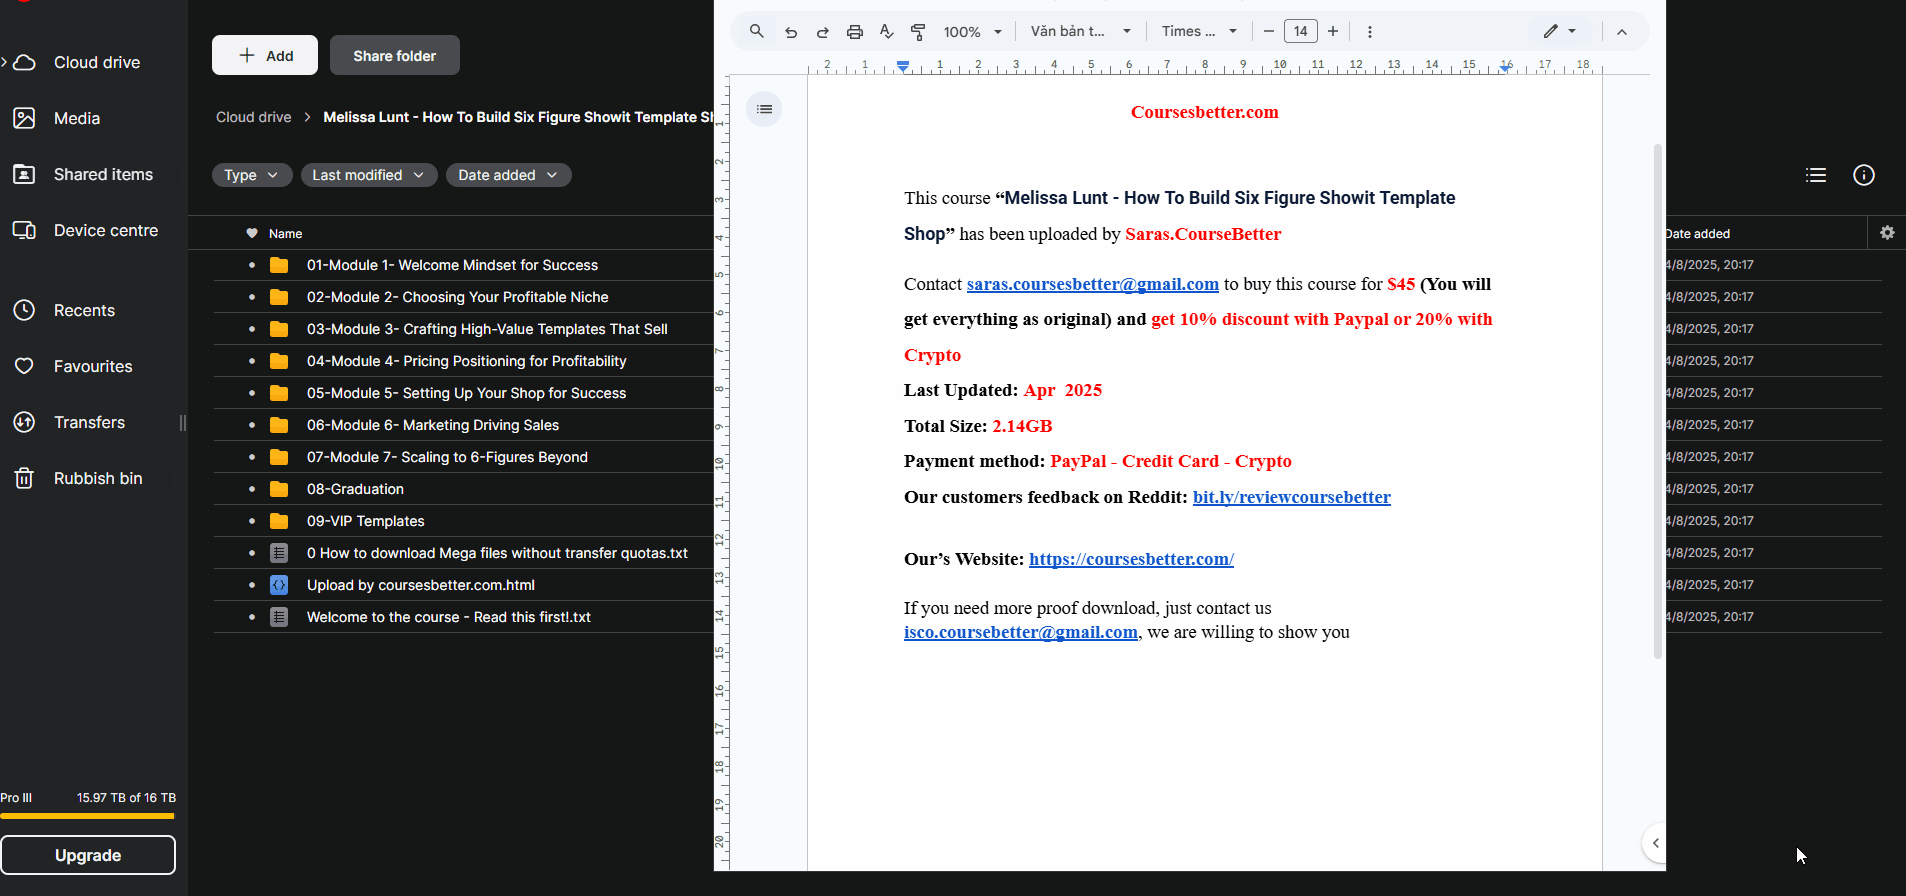
Task: Open the Times font dropdown
Action: (1199, 32)
